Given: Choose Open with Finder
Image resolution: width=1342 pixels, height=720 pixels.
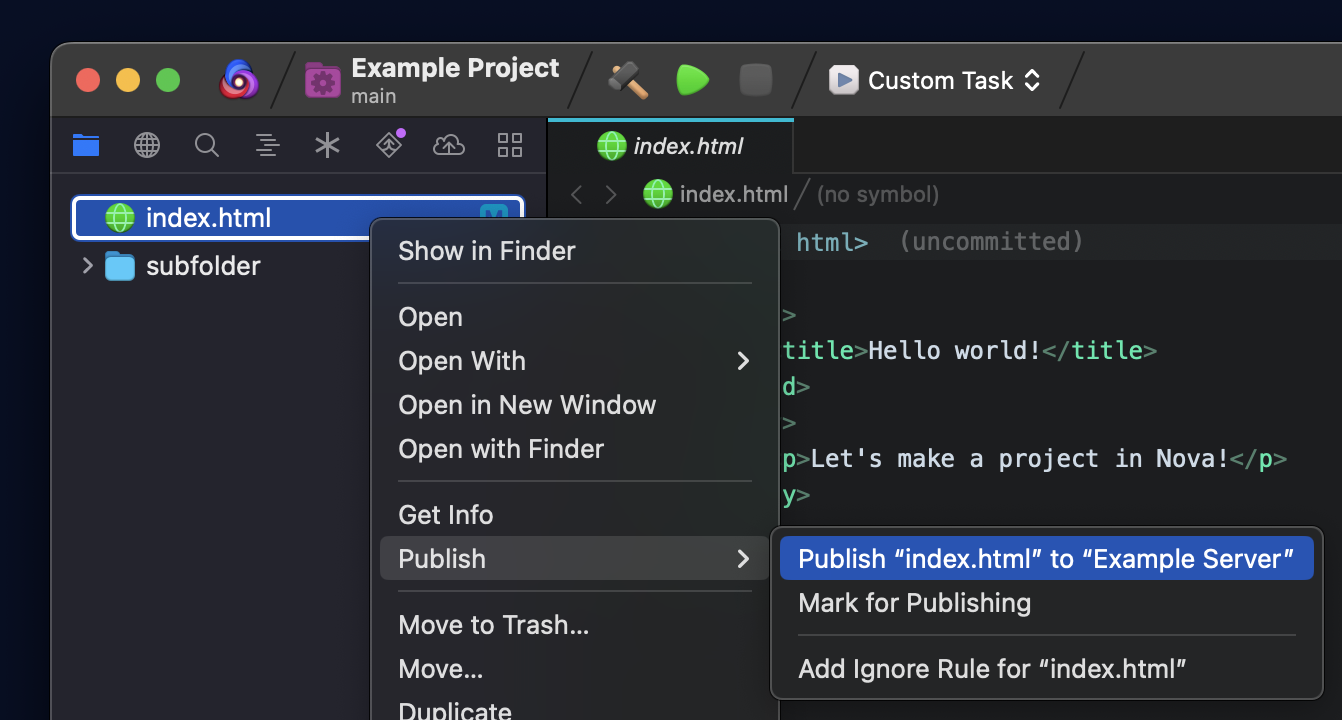Looking at the screenshot, I should point(501,449).
